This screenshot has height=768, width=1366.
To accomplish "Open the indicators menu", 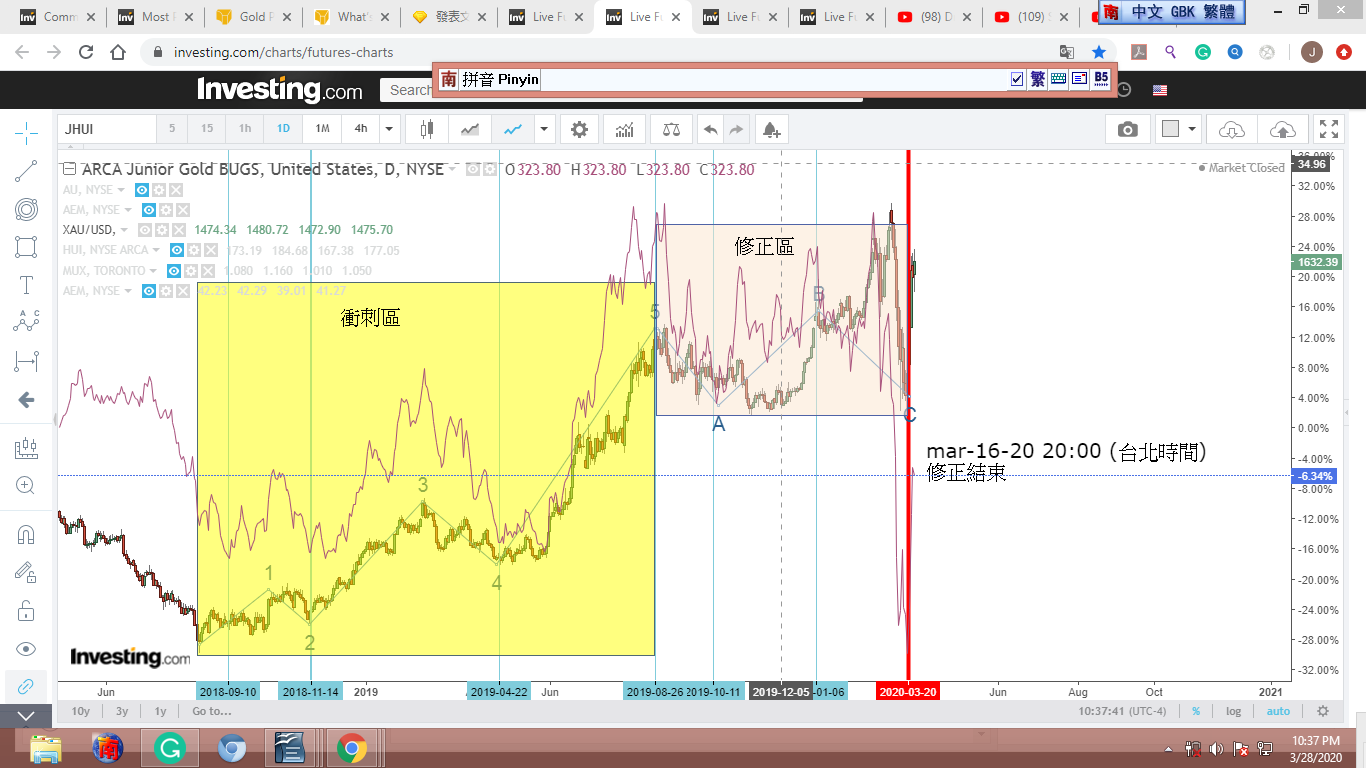I will [x=624, y=129].
